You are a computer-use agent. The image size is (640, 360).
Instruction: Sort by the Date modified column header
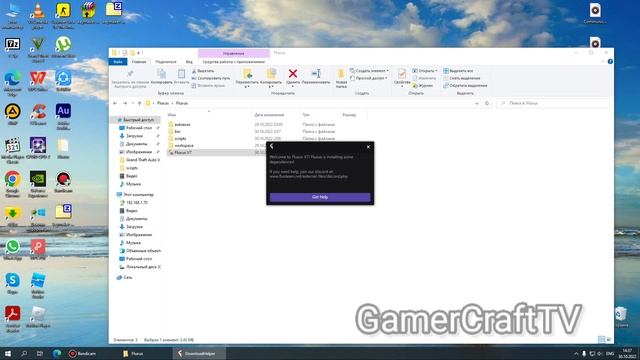pyautogui.click(x=269, y=115)
